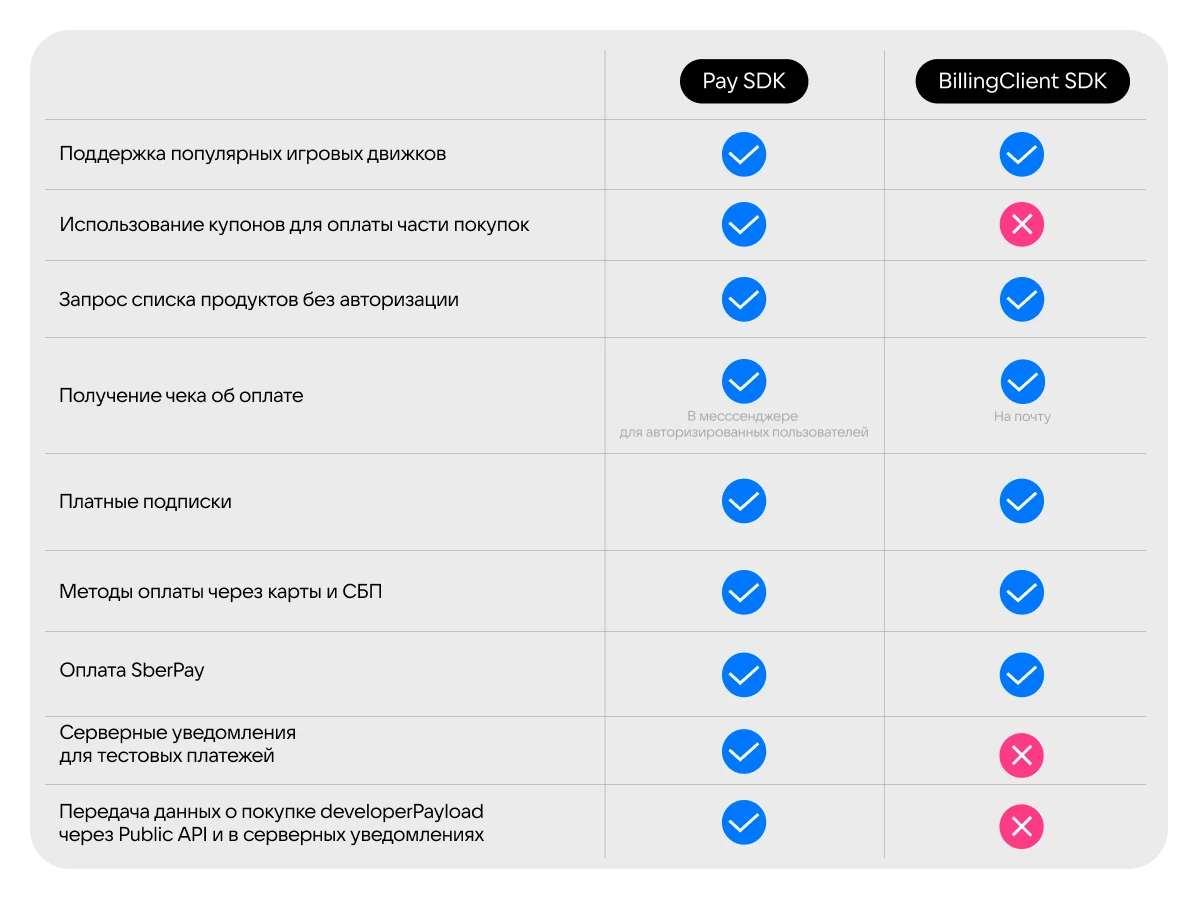Click Pay SDK checkmark for game engine support
Viewport: 1200px width, 900px height.
coord(744,155)
